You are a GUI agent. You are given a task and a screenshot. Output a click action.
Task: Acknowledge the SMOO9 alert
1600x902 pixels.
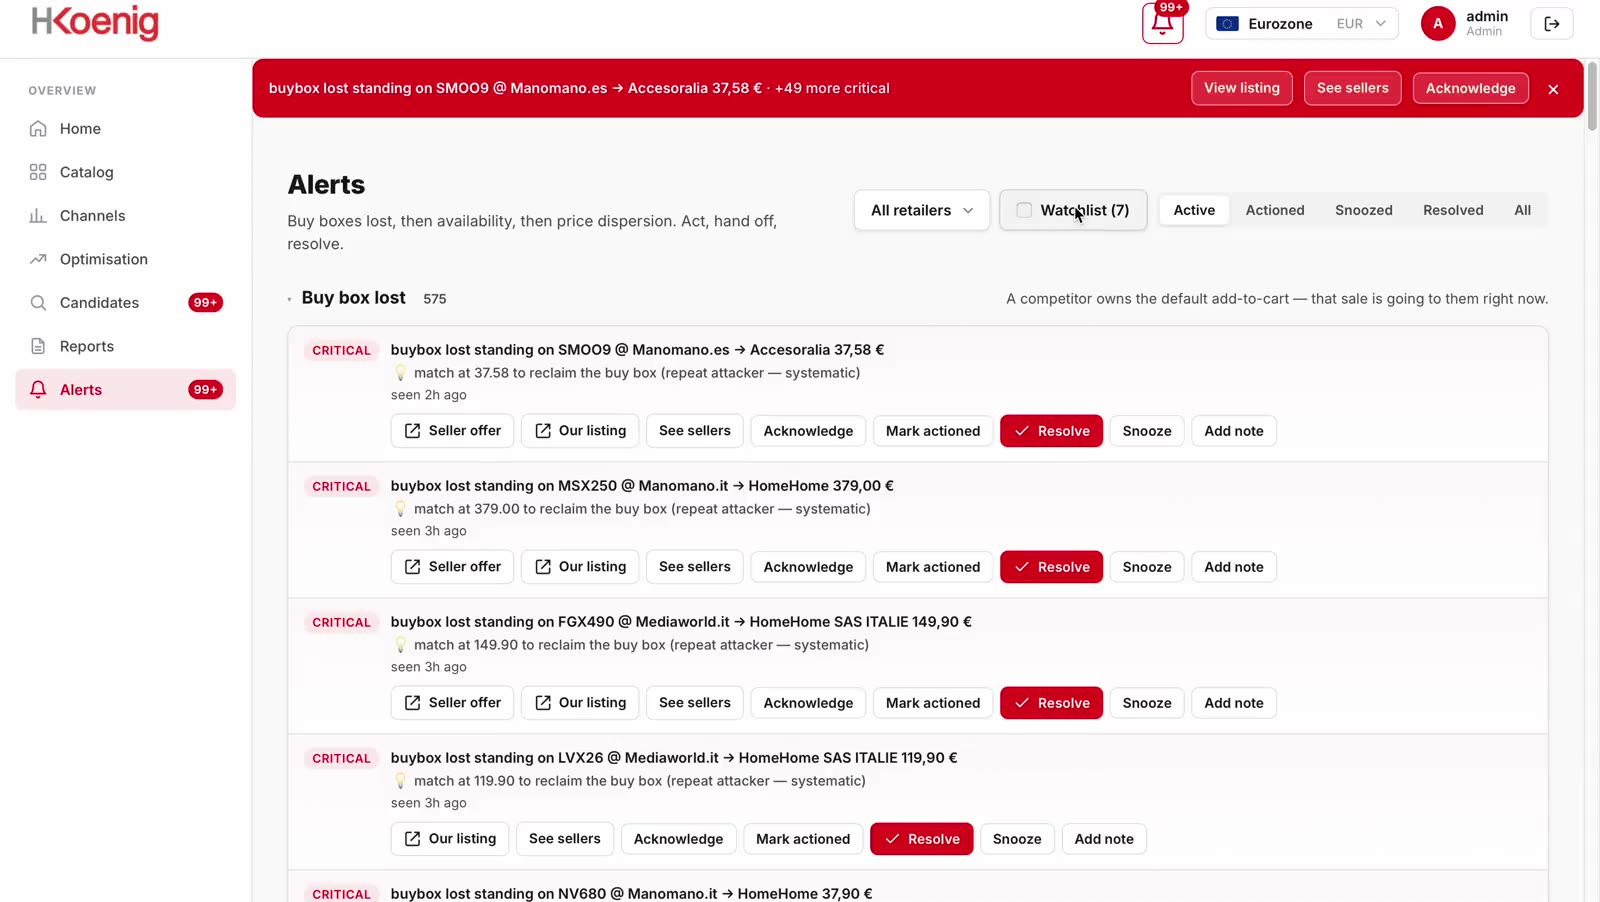(808, 431)
